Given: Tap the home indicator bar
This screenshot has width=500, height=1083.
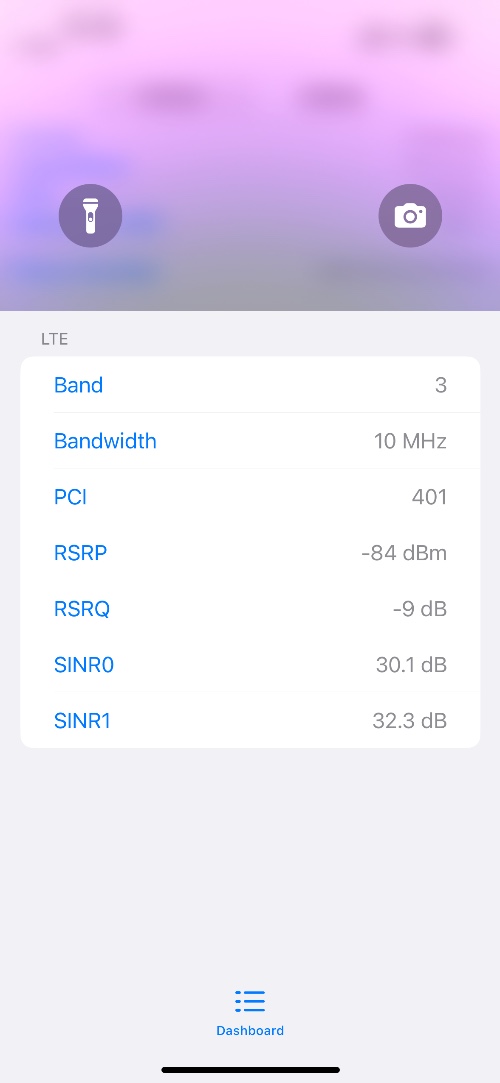Looking at the screenshot, I should pyautogui.click(x=251, y=1070).
